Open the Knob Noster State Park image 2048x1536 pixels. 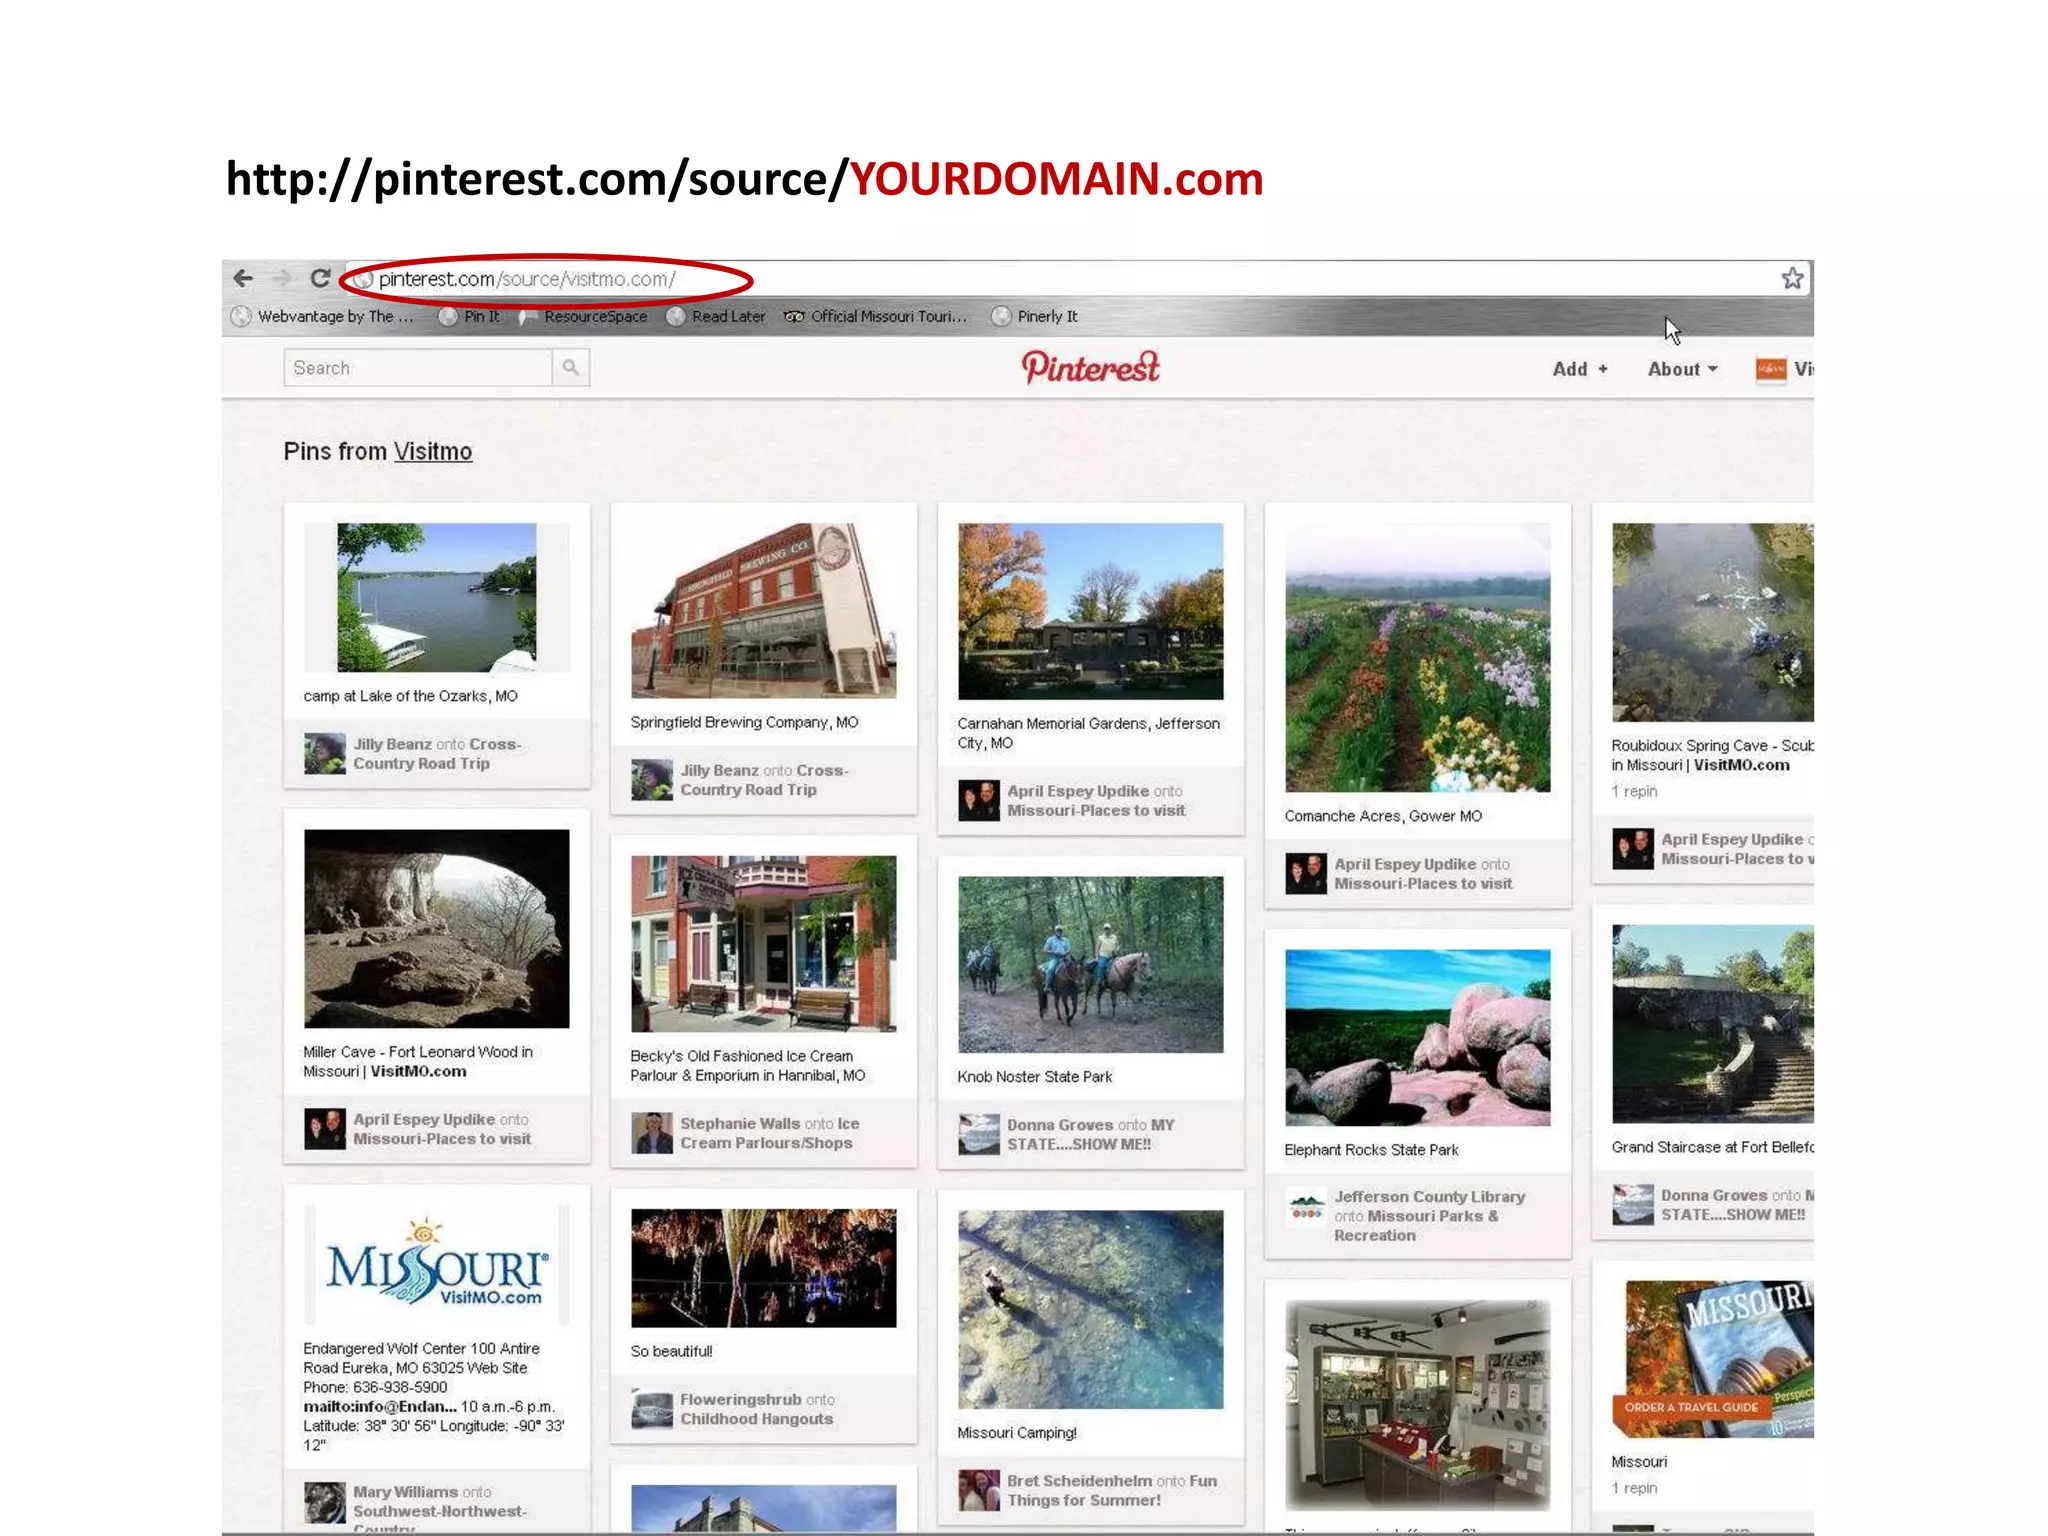[x=1090, y=964]
